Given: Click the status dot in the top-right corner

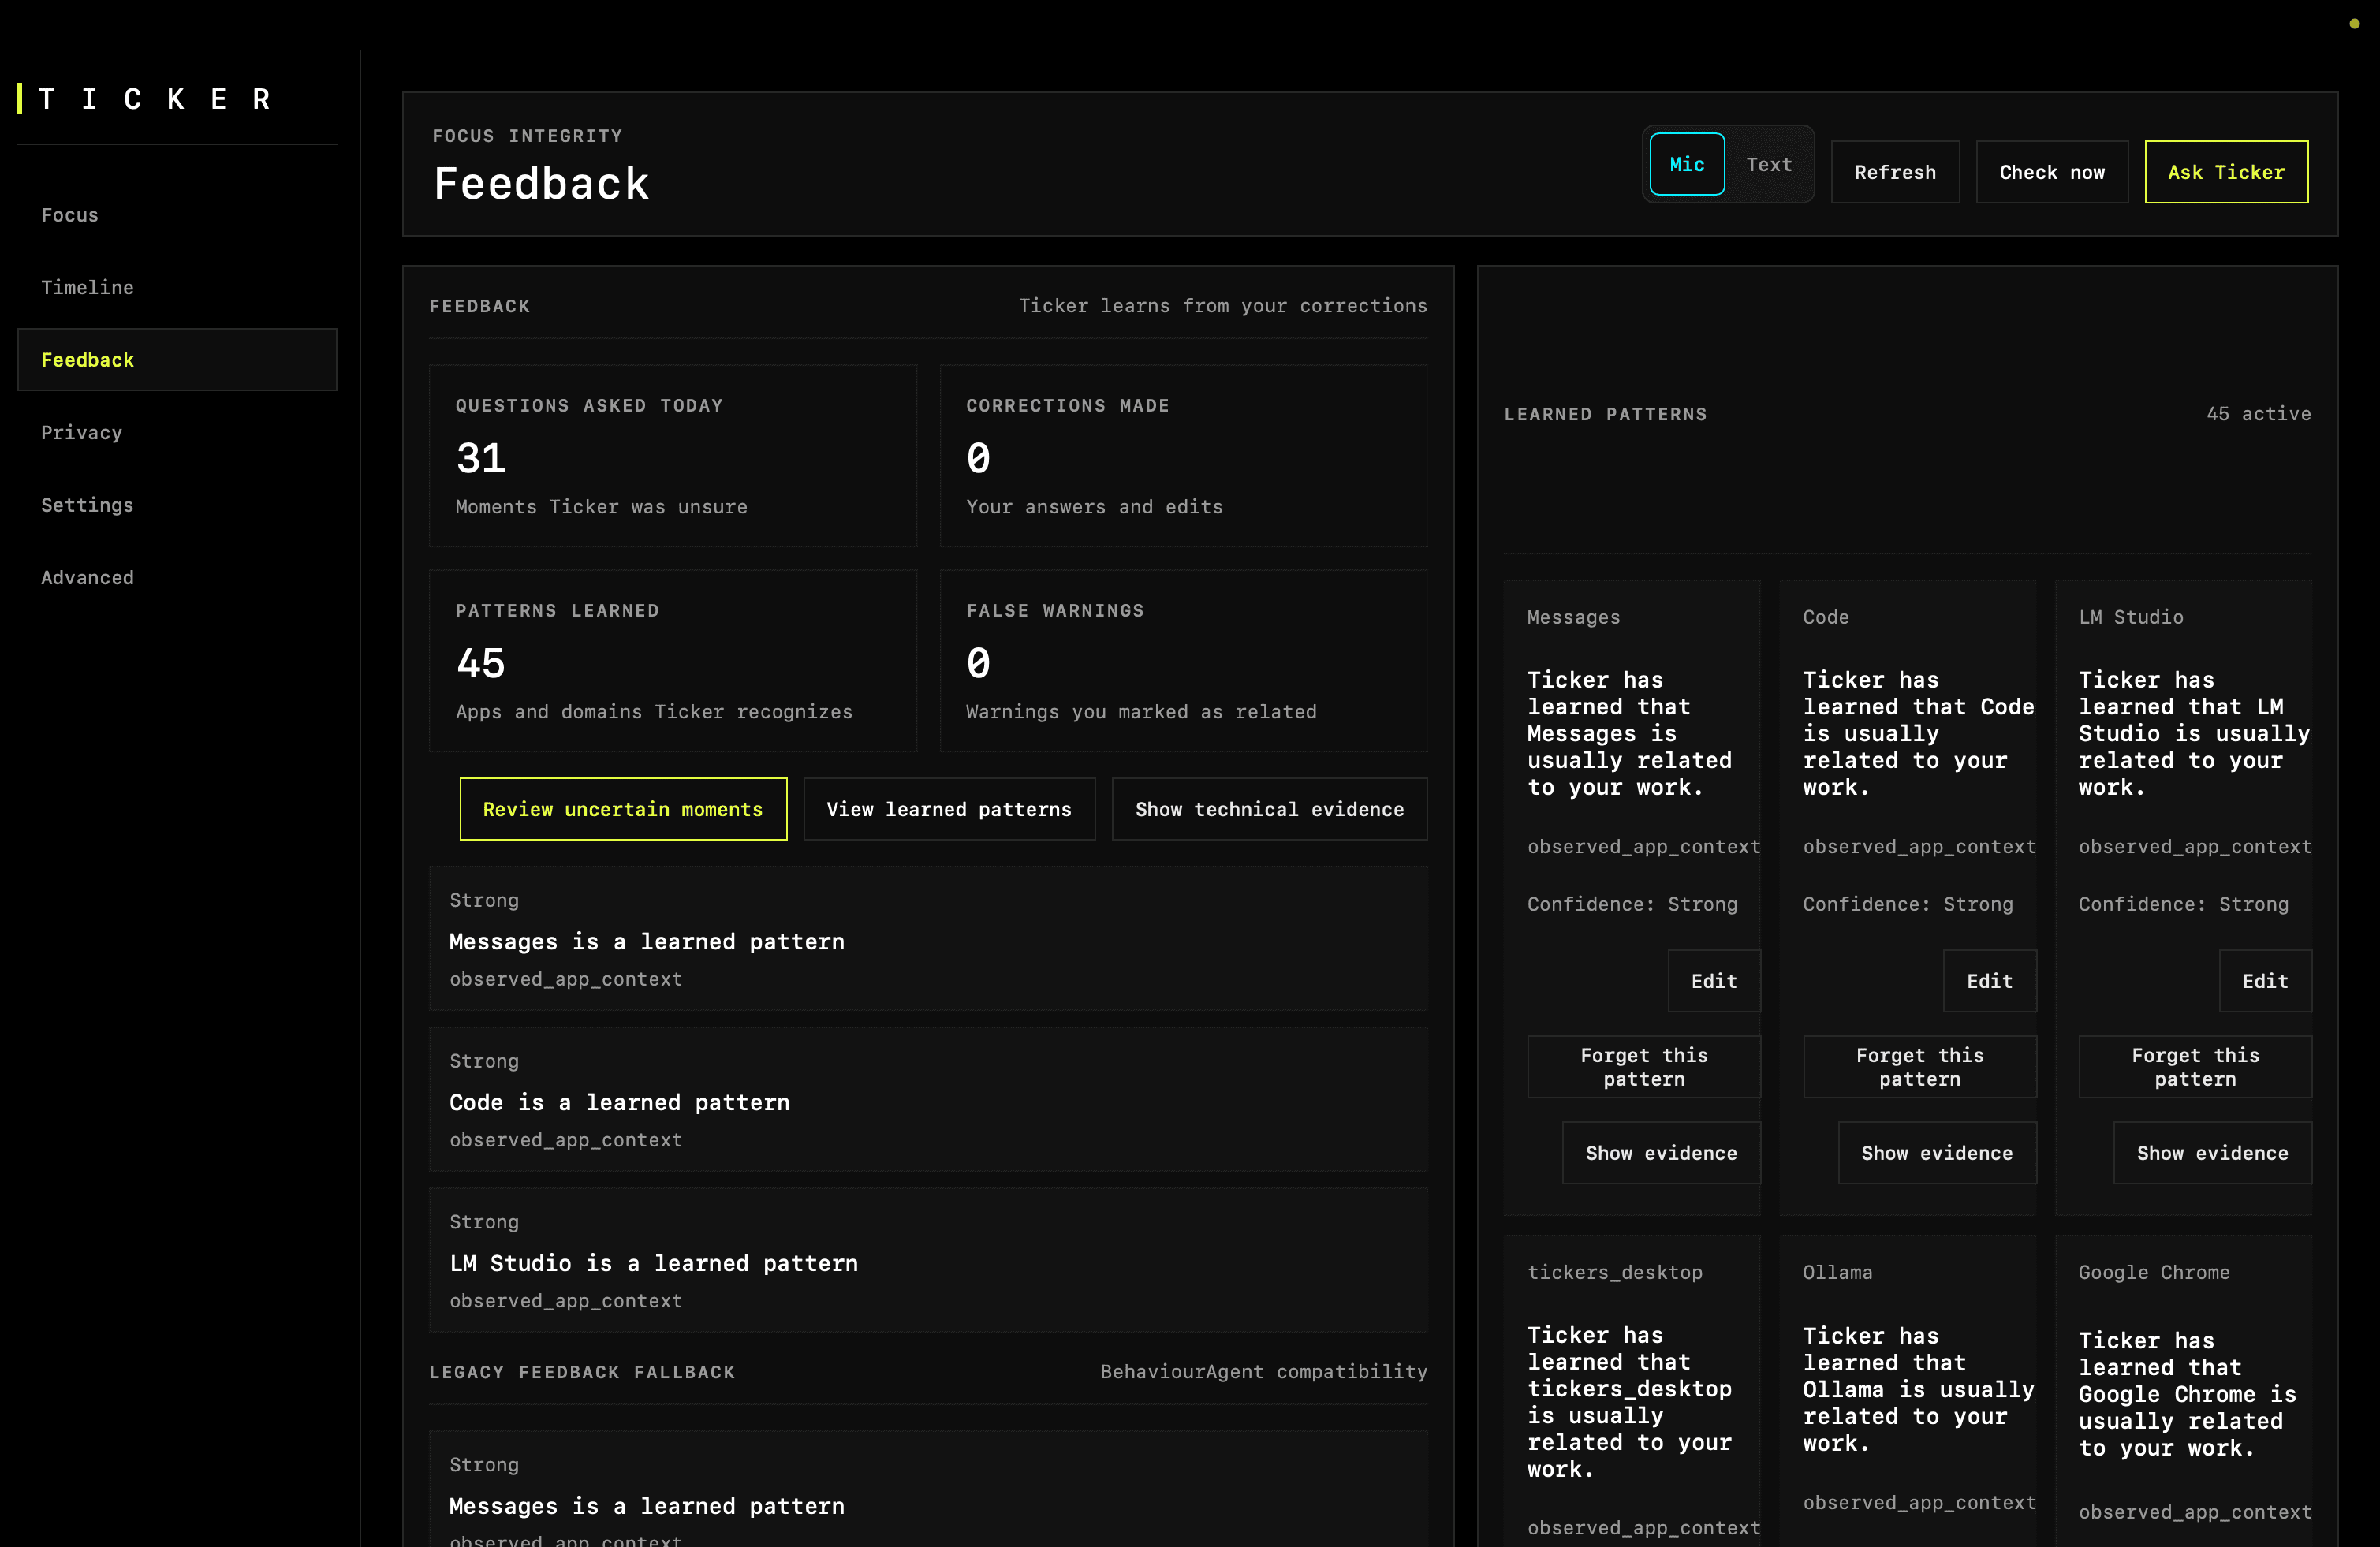Looking at the screenshot, I should pyautogui.click(x=2354, y=24).
